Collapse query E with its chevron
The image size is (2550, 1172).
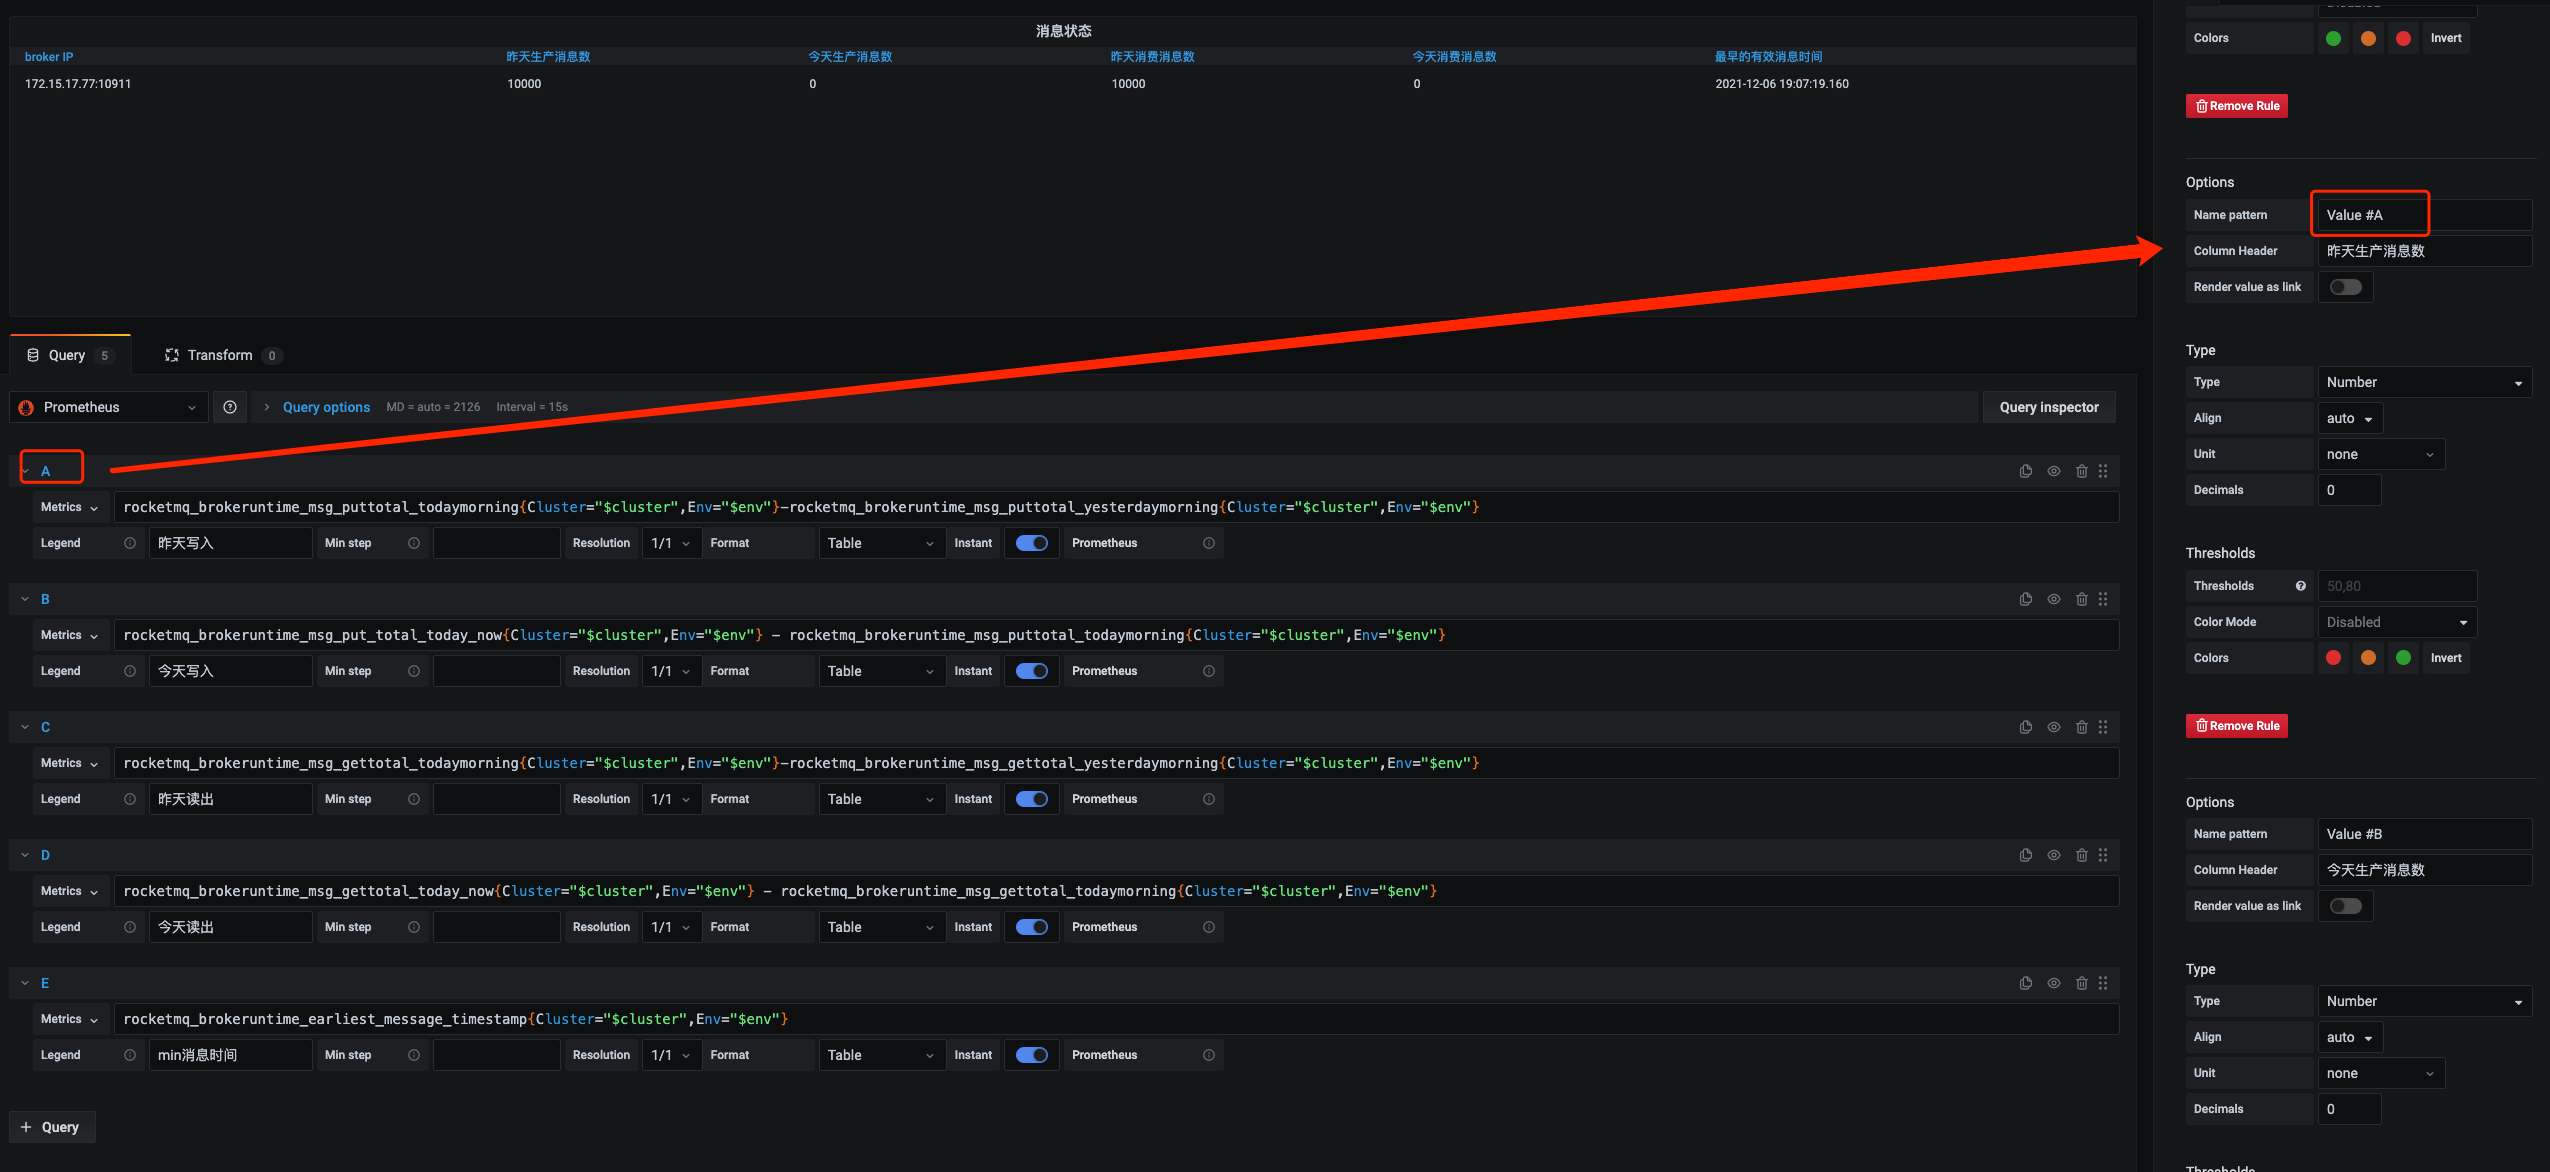24,982
